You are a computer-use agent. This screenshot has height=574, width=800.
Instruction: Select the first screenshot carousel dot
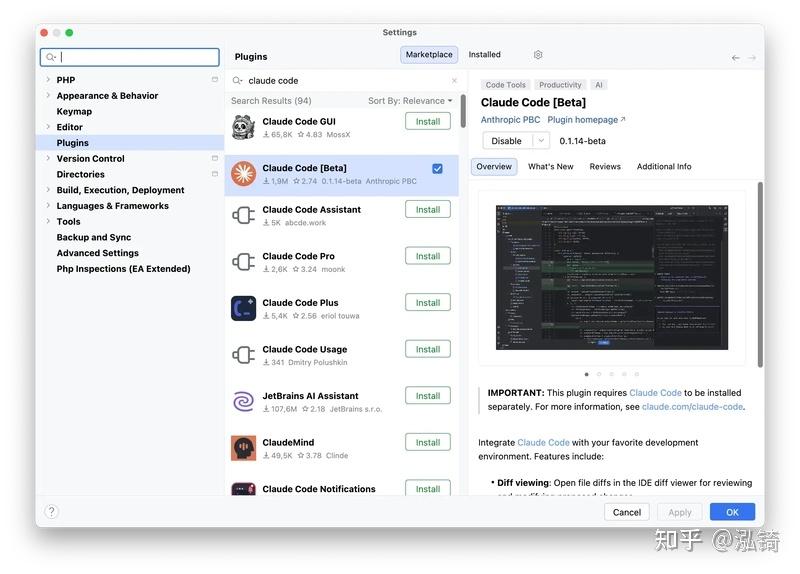coord(586,375)
